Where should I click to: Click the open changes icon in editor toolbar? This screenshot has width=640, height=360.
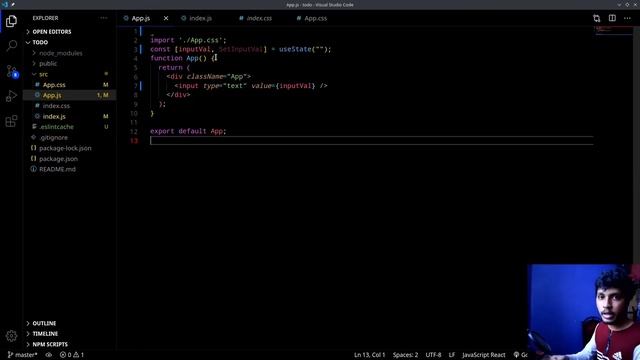(596, 18)
